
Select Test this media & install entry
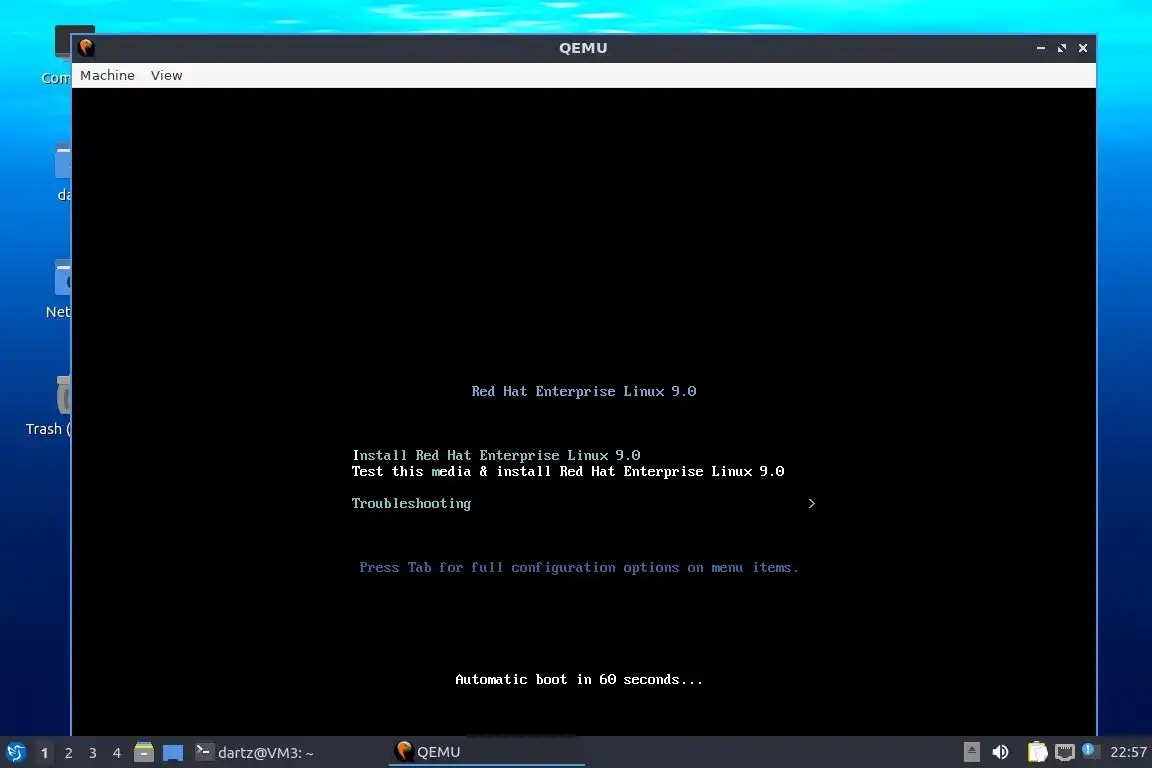click(x=568, y=472)
